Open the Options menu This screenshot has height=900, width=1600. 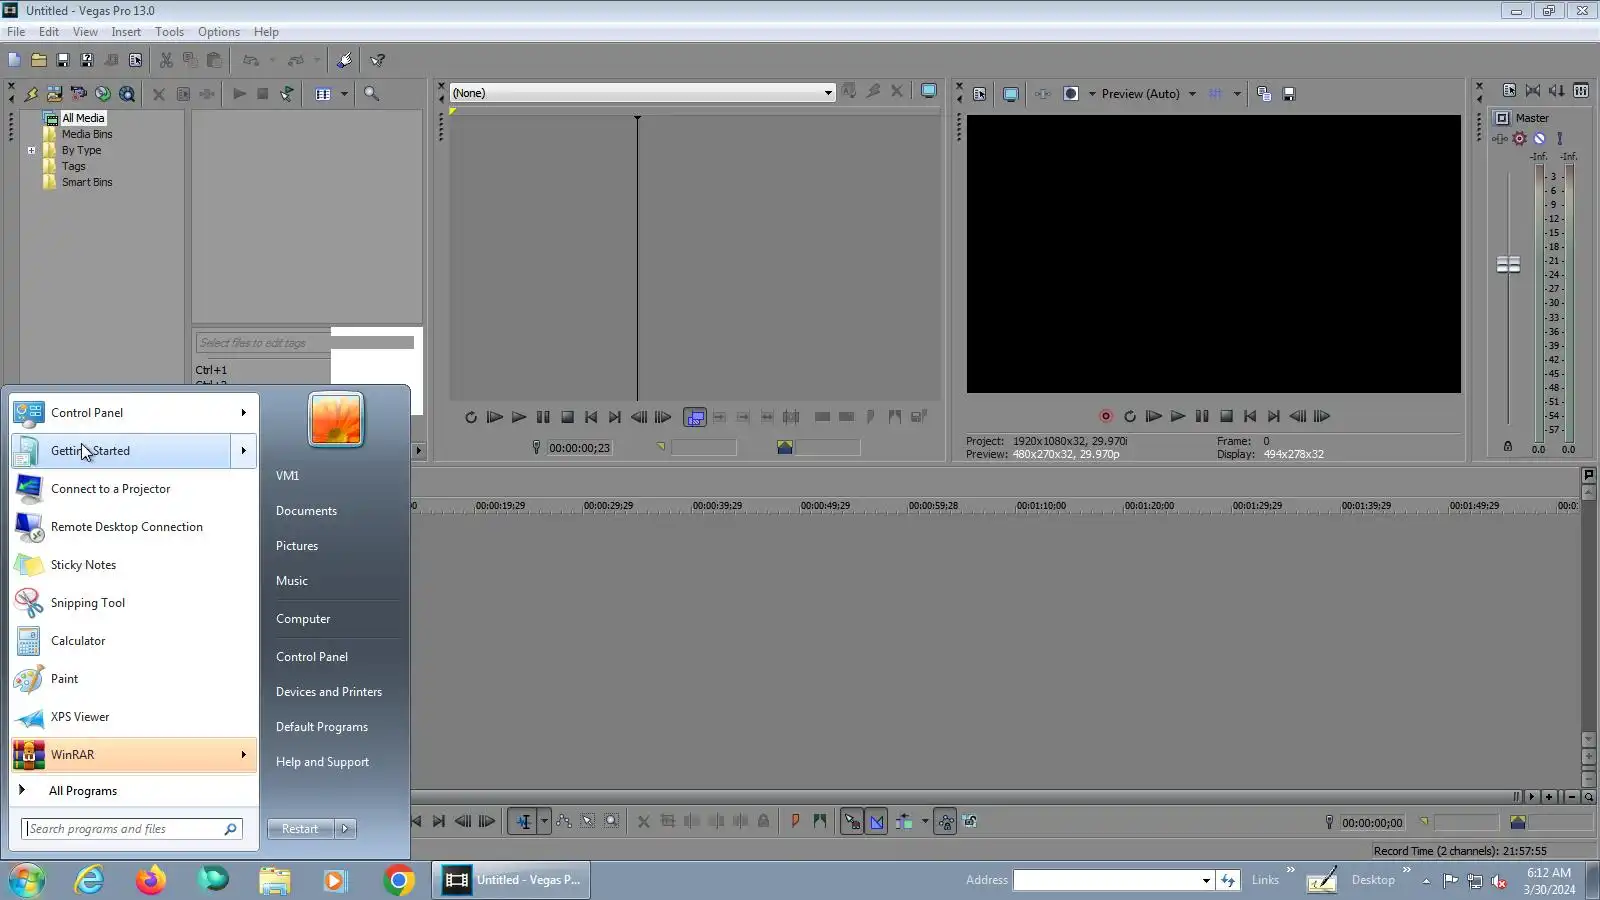coord(219,32)
